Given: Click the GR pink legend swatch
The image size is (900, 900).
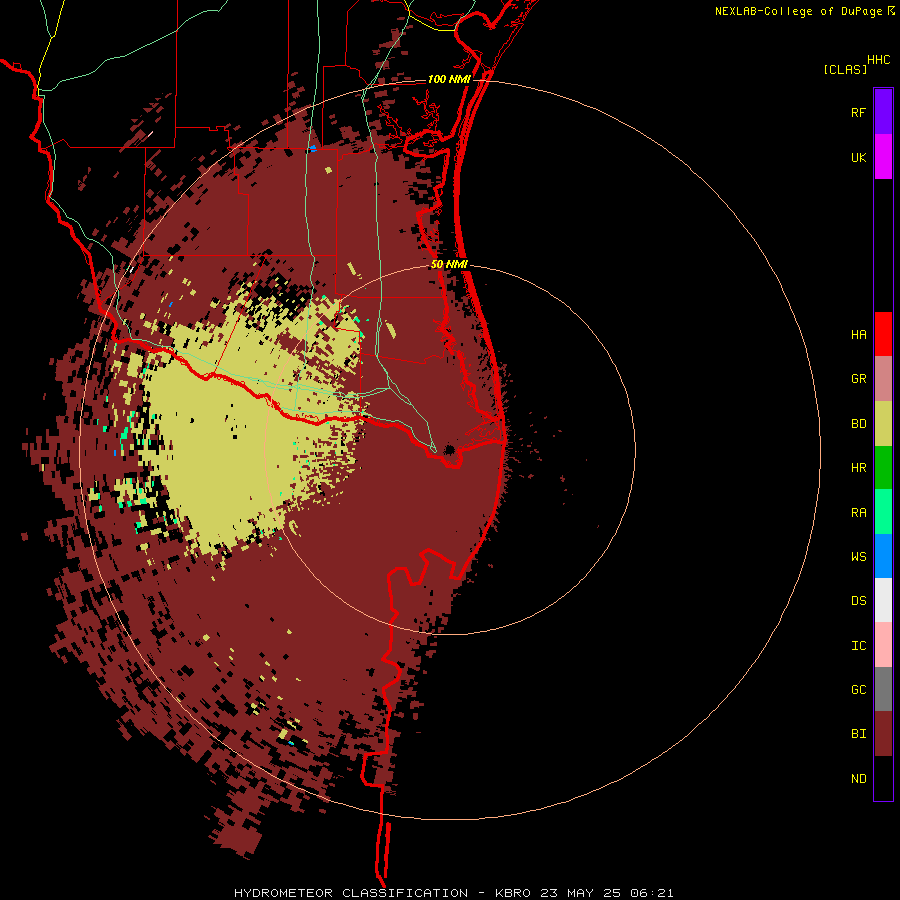Looking at the screenshot, I should 883,379.
